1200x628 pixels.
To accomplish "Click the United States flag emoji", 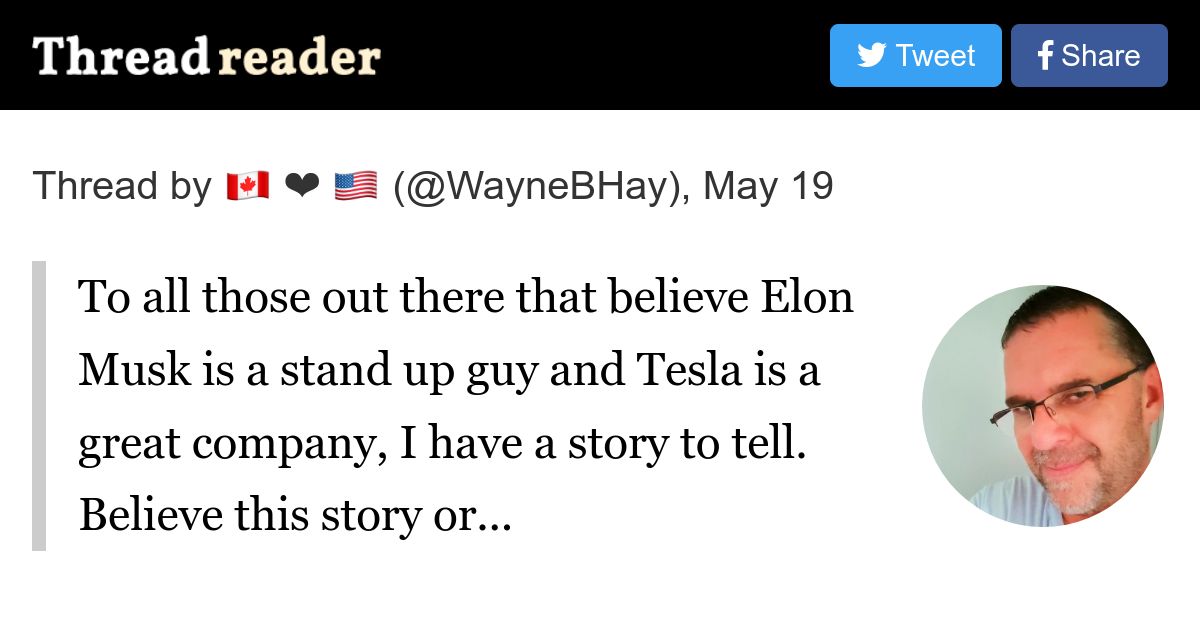I will (355, 186).
